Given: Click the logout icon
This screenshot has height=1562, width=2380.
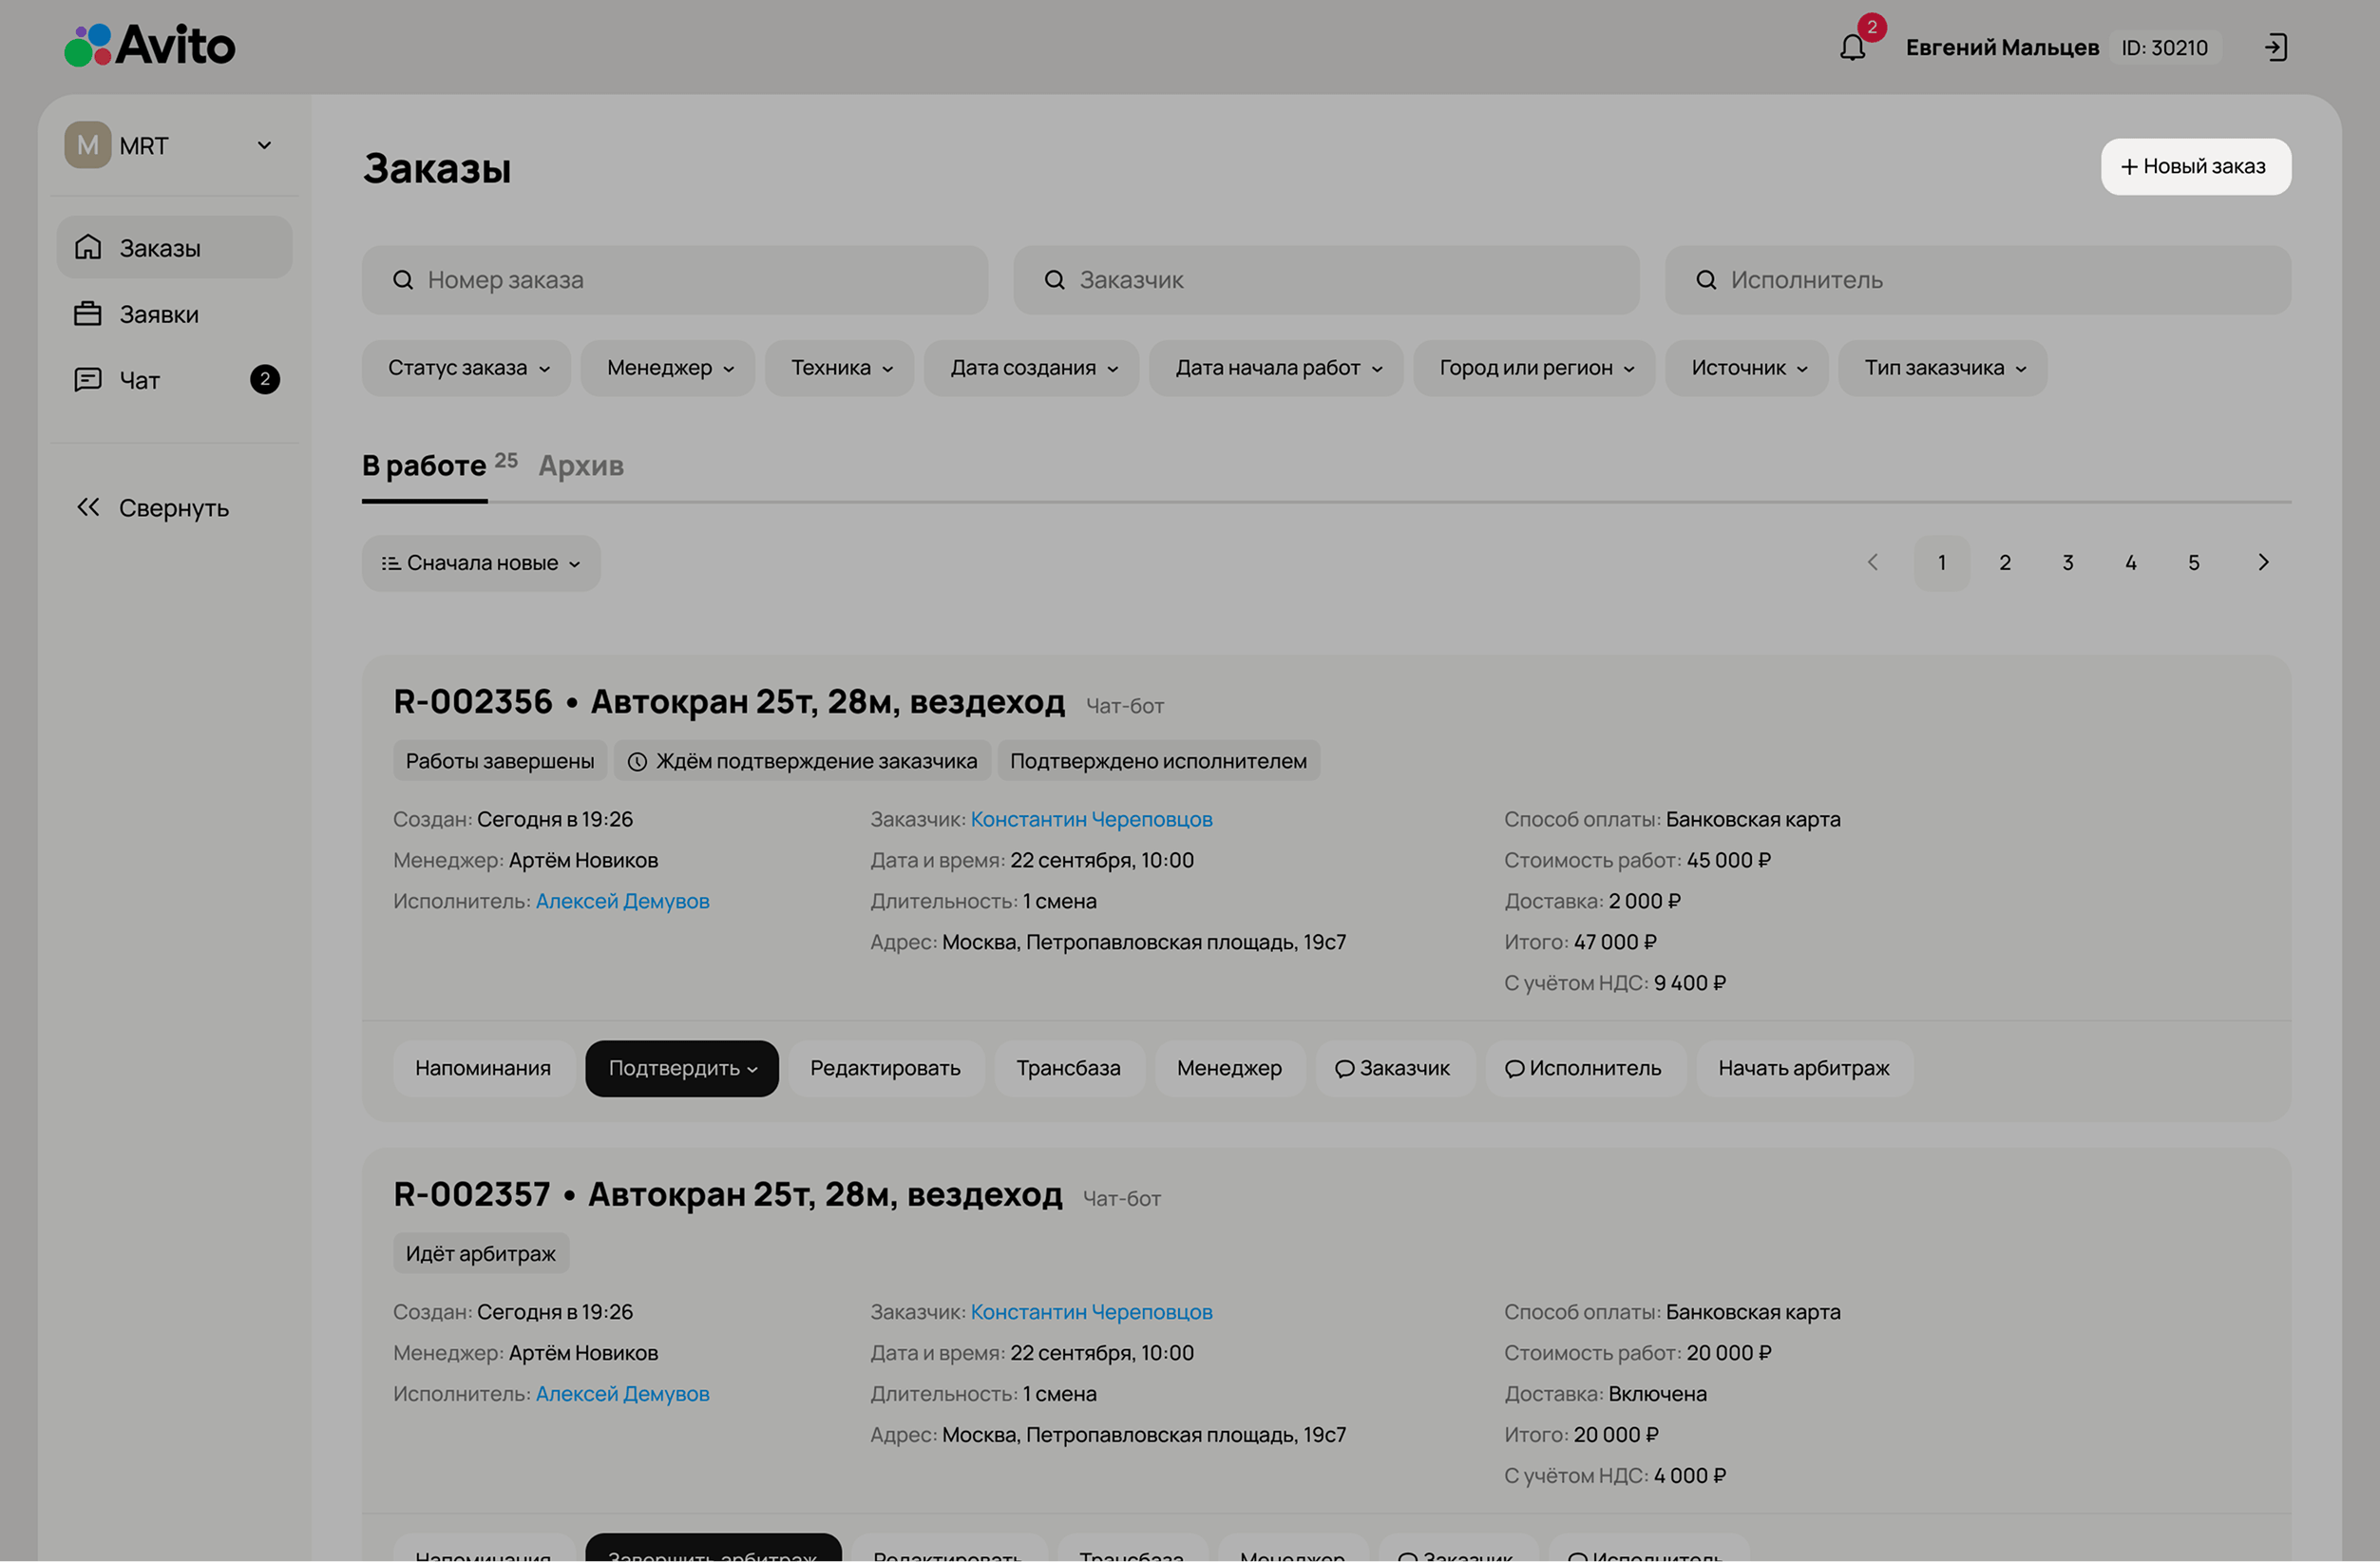Looking at the screenshot, I should [2275, 47].
